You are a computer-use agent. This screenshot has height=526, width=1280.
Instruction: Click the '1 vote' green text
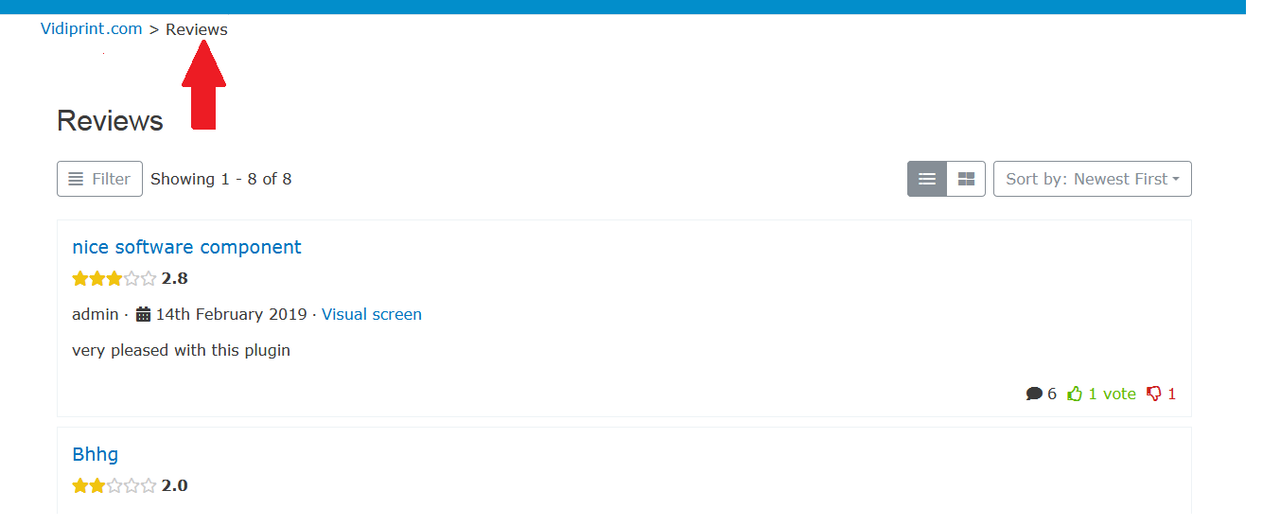1112,394
